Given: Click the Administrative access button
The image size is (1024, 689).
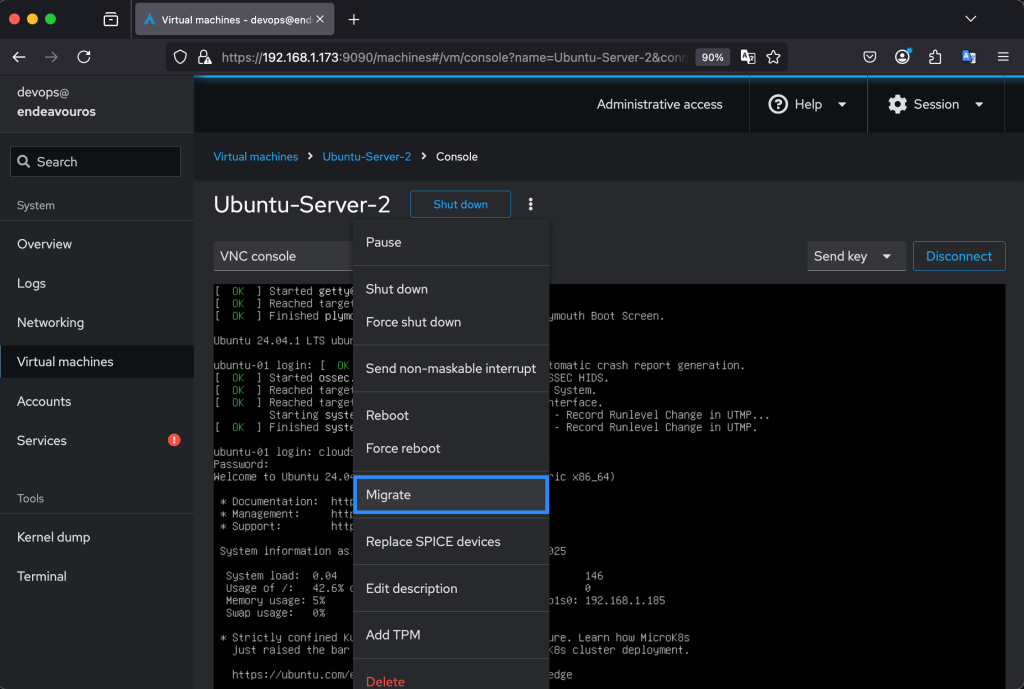Looking at the screenshot, I should click(x=659, y=104).
